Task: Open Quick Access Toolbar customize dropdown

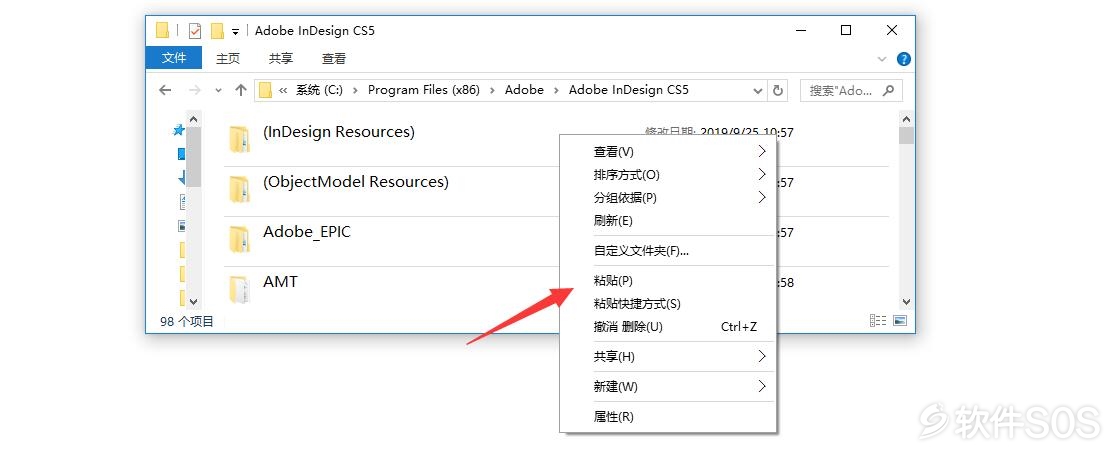Action: 235,31
